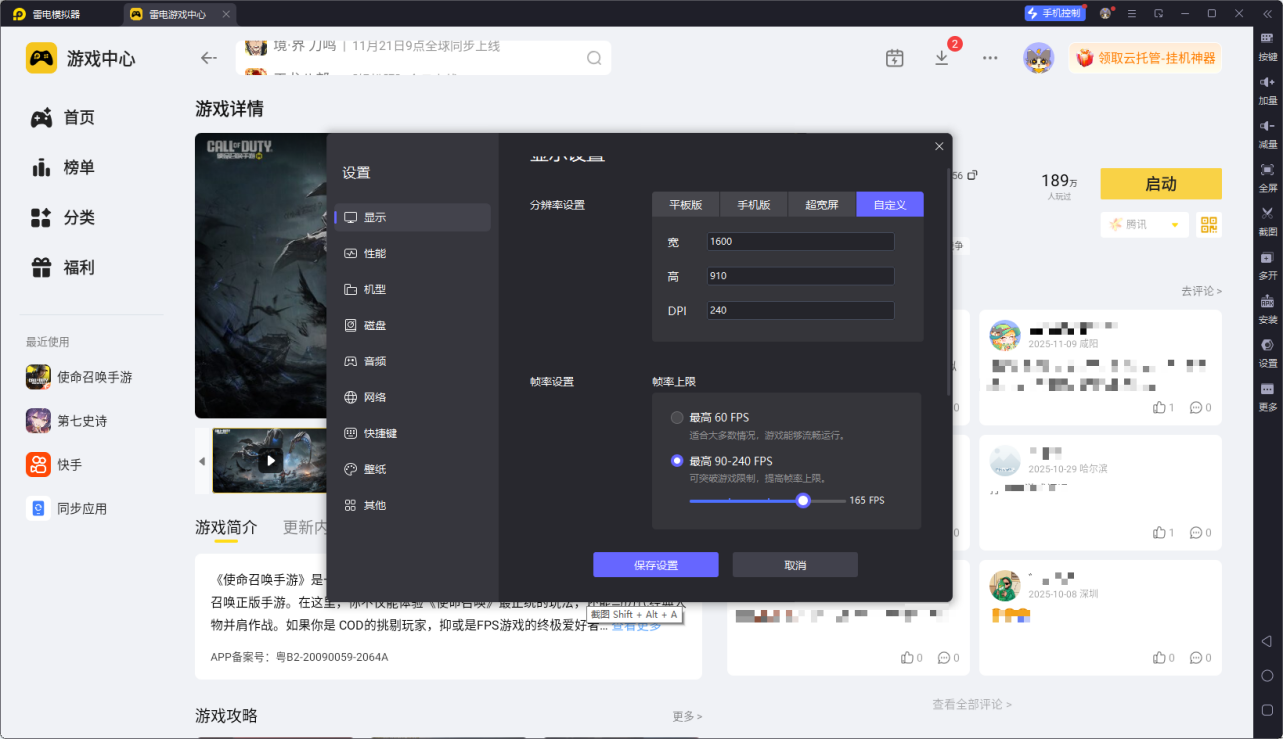Viewport: 1283px width, 739px height.
Task: Open the three-dot more menu in top bar
Action: pyautogui.click(x=990, y=58)
